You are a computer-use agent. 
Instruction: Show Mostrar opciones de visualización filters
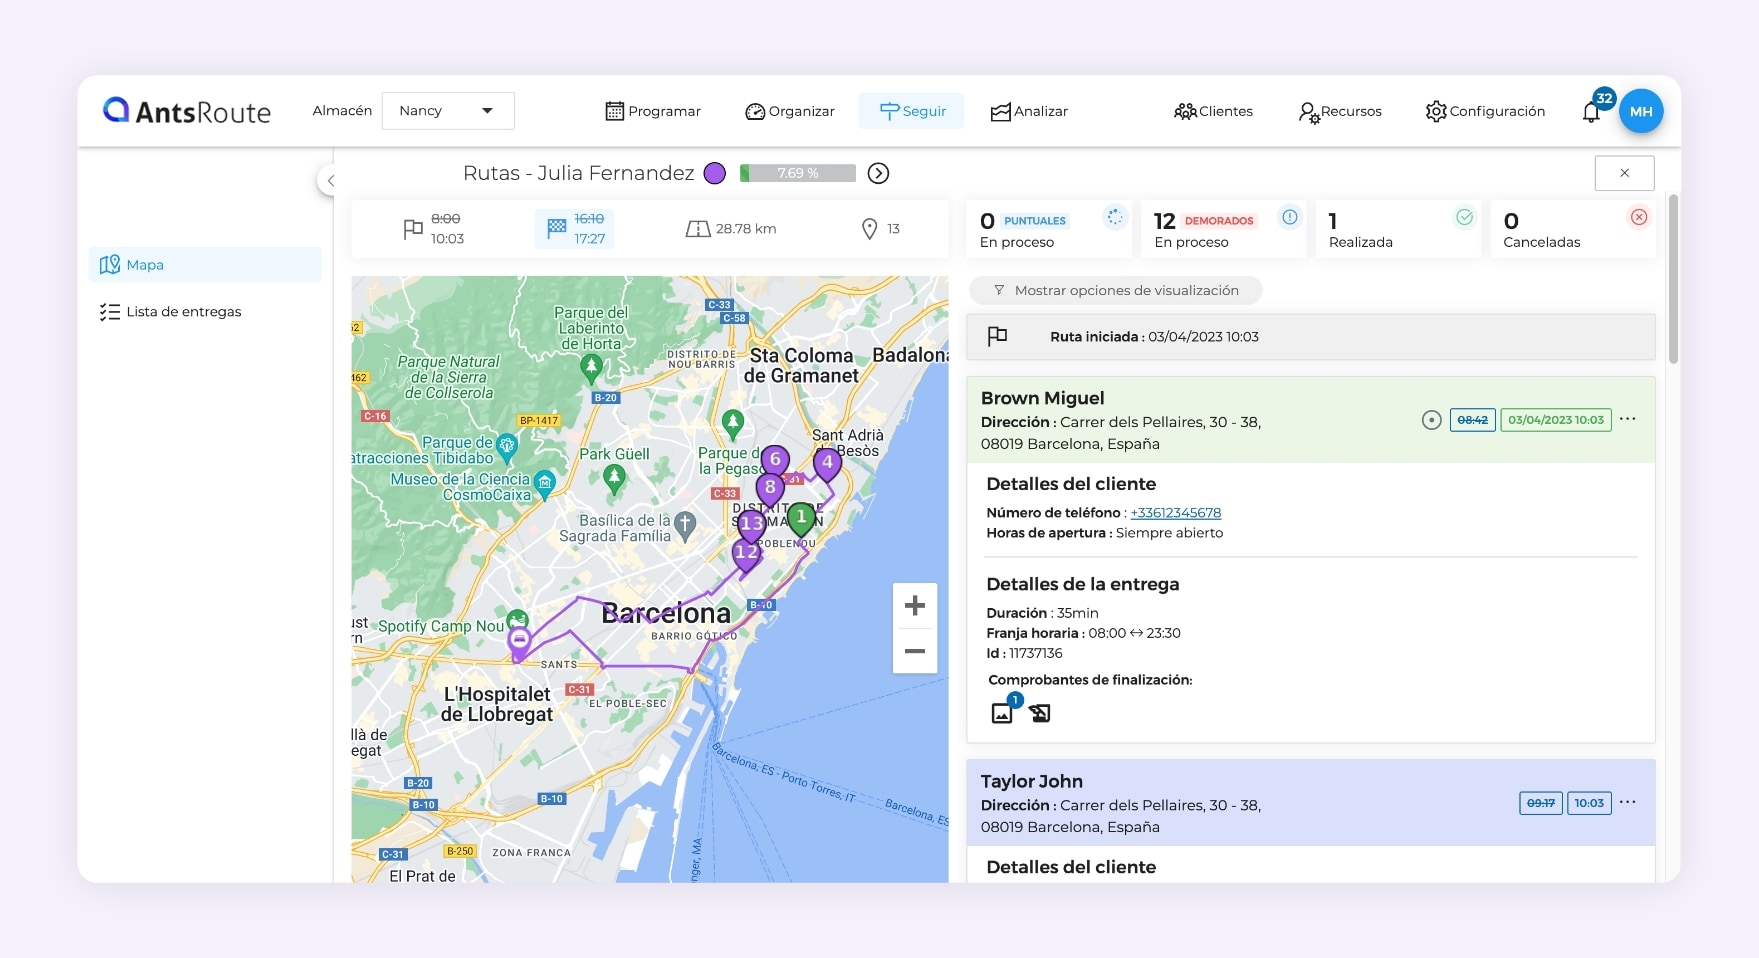(x=1114, y=290)
